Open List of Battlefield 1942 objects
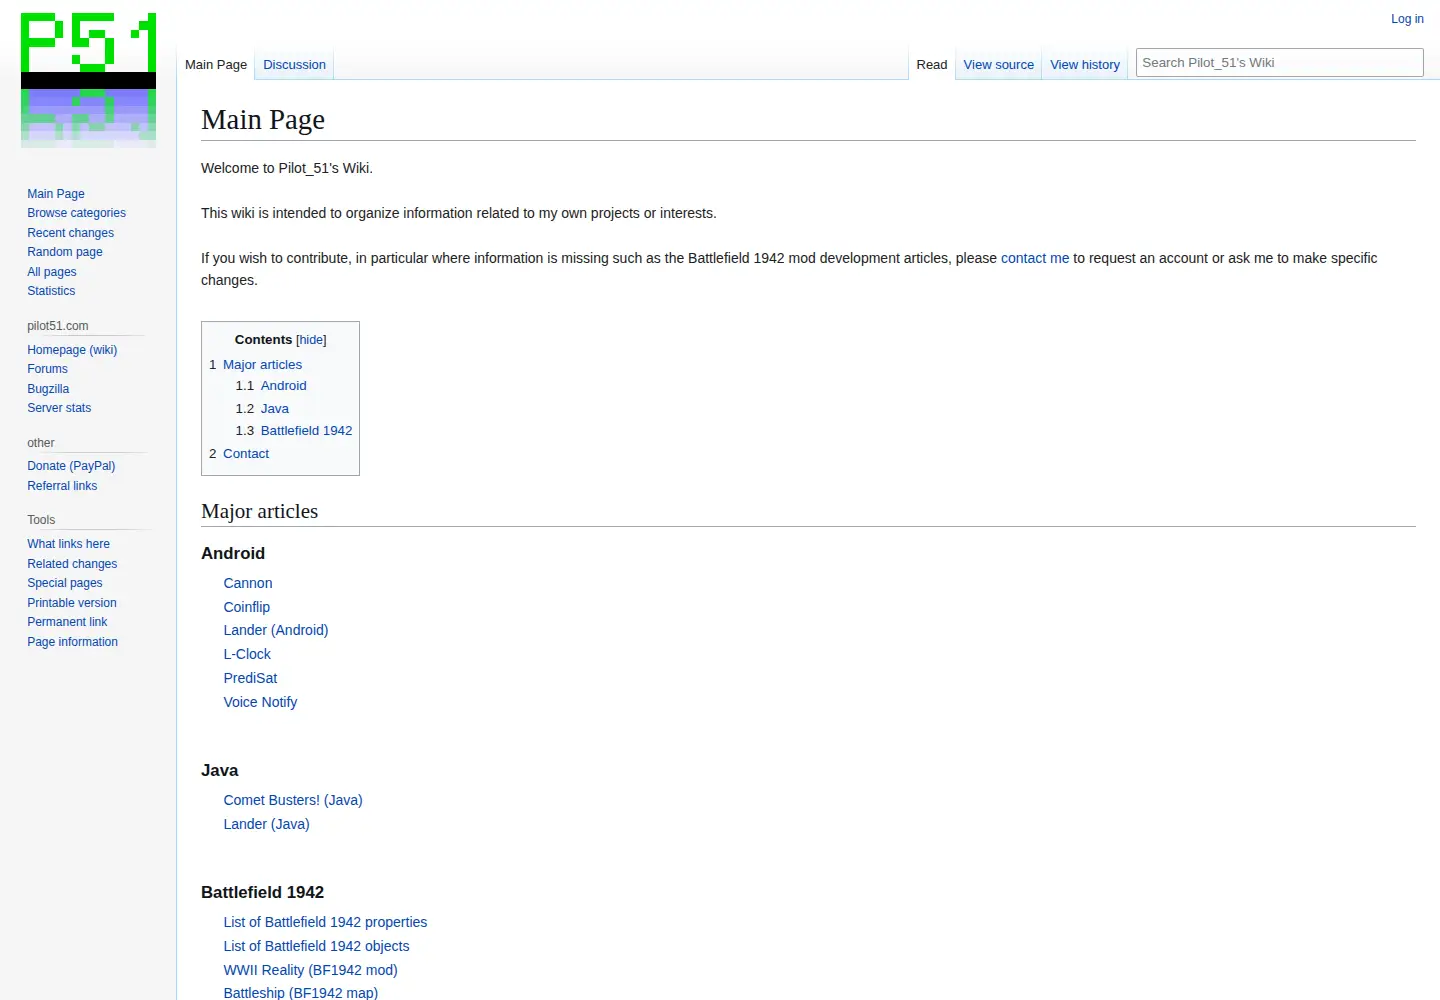Image resolution: width=1440 pixels, height=1000 pixels. point(316,946)
